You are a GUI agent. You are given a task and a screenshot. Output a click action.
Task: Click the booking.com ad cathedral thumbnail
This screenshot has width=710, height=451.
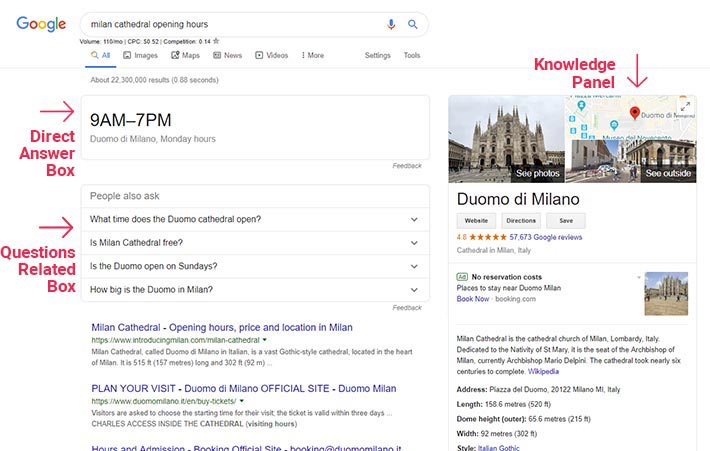[666, 293]
